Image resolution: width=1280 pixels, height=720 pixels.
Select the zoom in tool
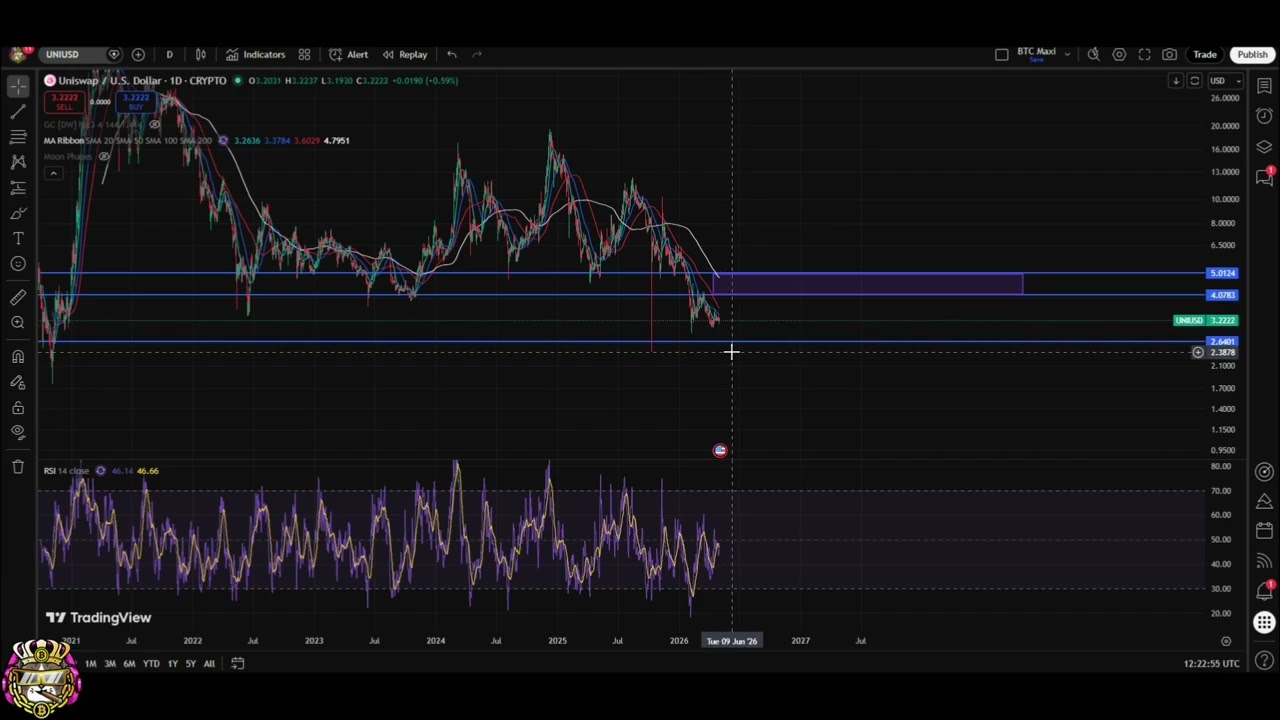18,322
